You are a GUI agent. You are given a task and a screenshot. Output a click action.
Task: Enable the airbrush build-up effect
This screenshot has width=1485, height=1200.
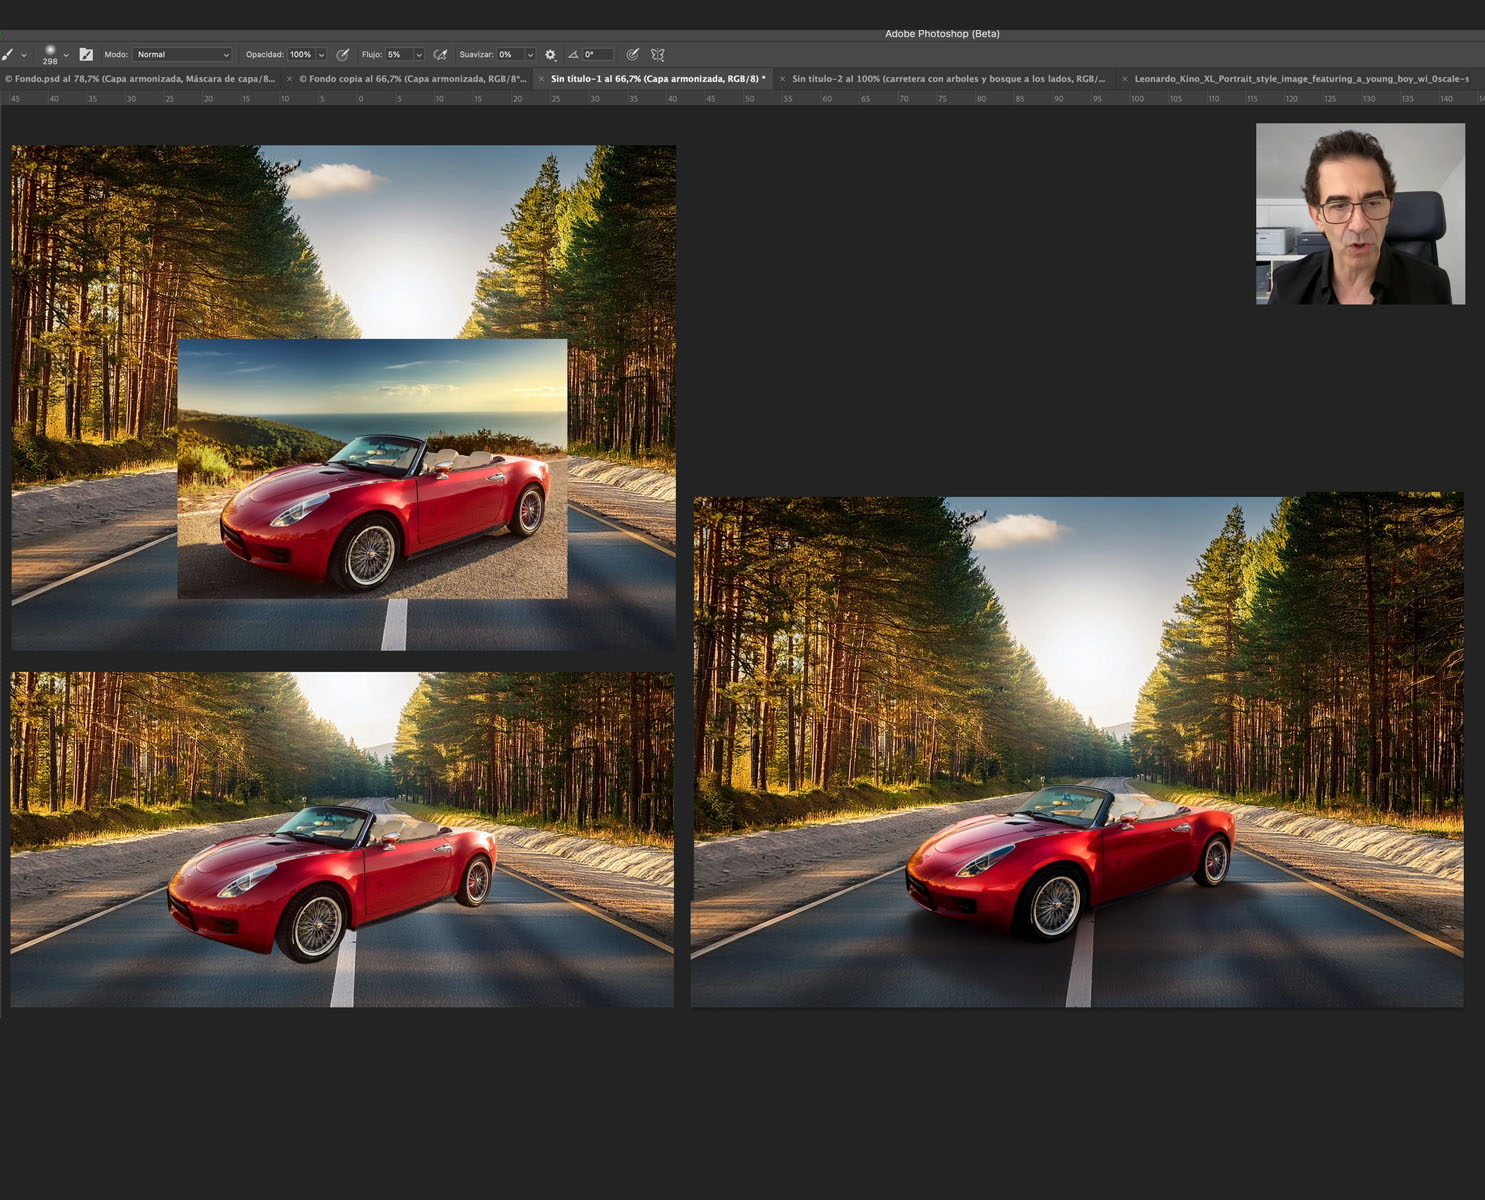[440, 55]
